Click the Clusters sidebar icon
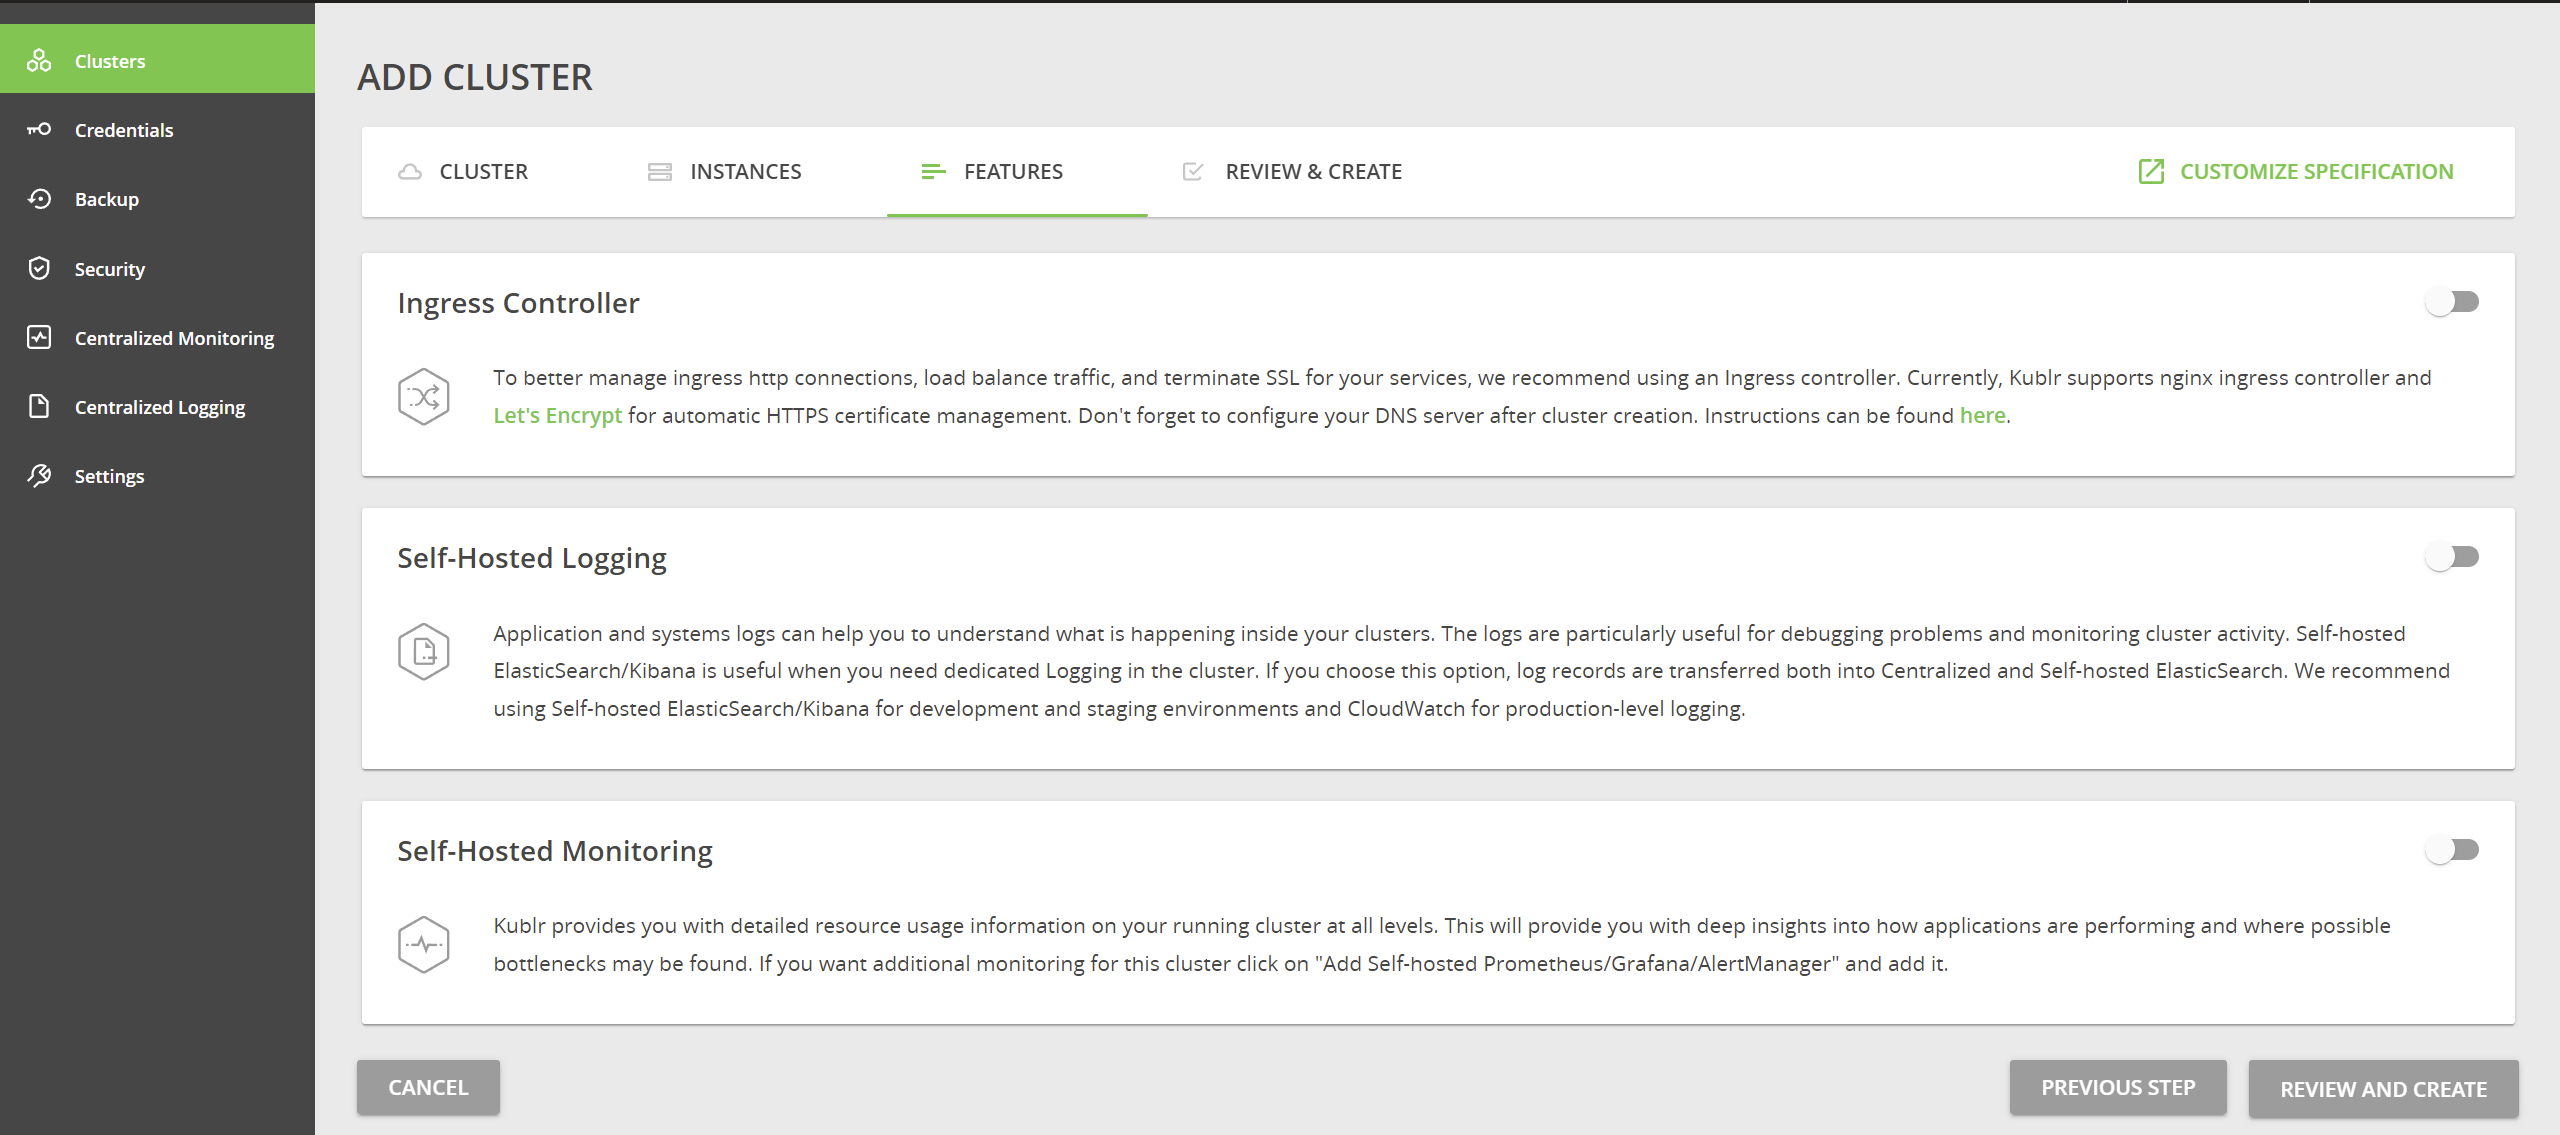 click(39, 61)
